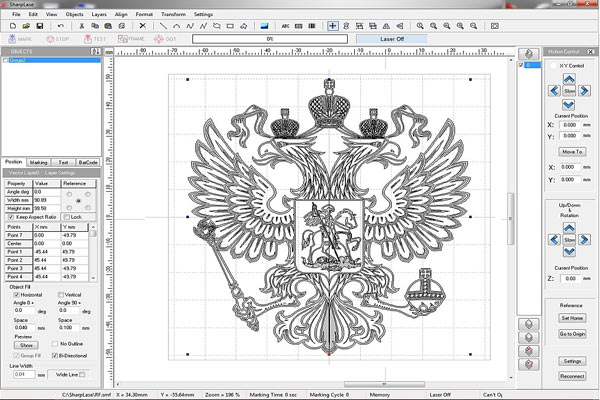Toggle Keep Aspect Ratio checkbox
Screen dimensions: 600x400
pos(10,216)
